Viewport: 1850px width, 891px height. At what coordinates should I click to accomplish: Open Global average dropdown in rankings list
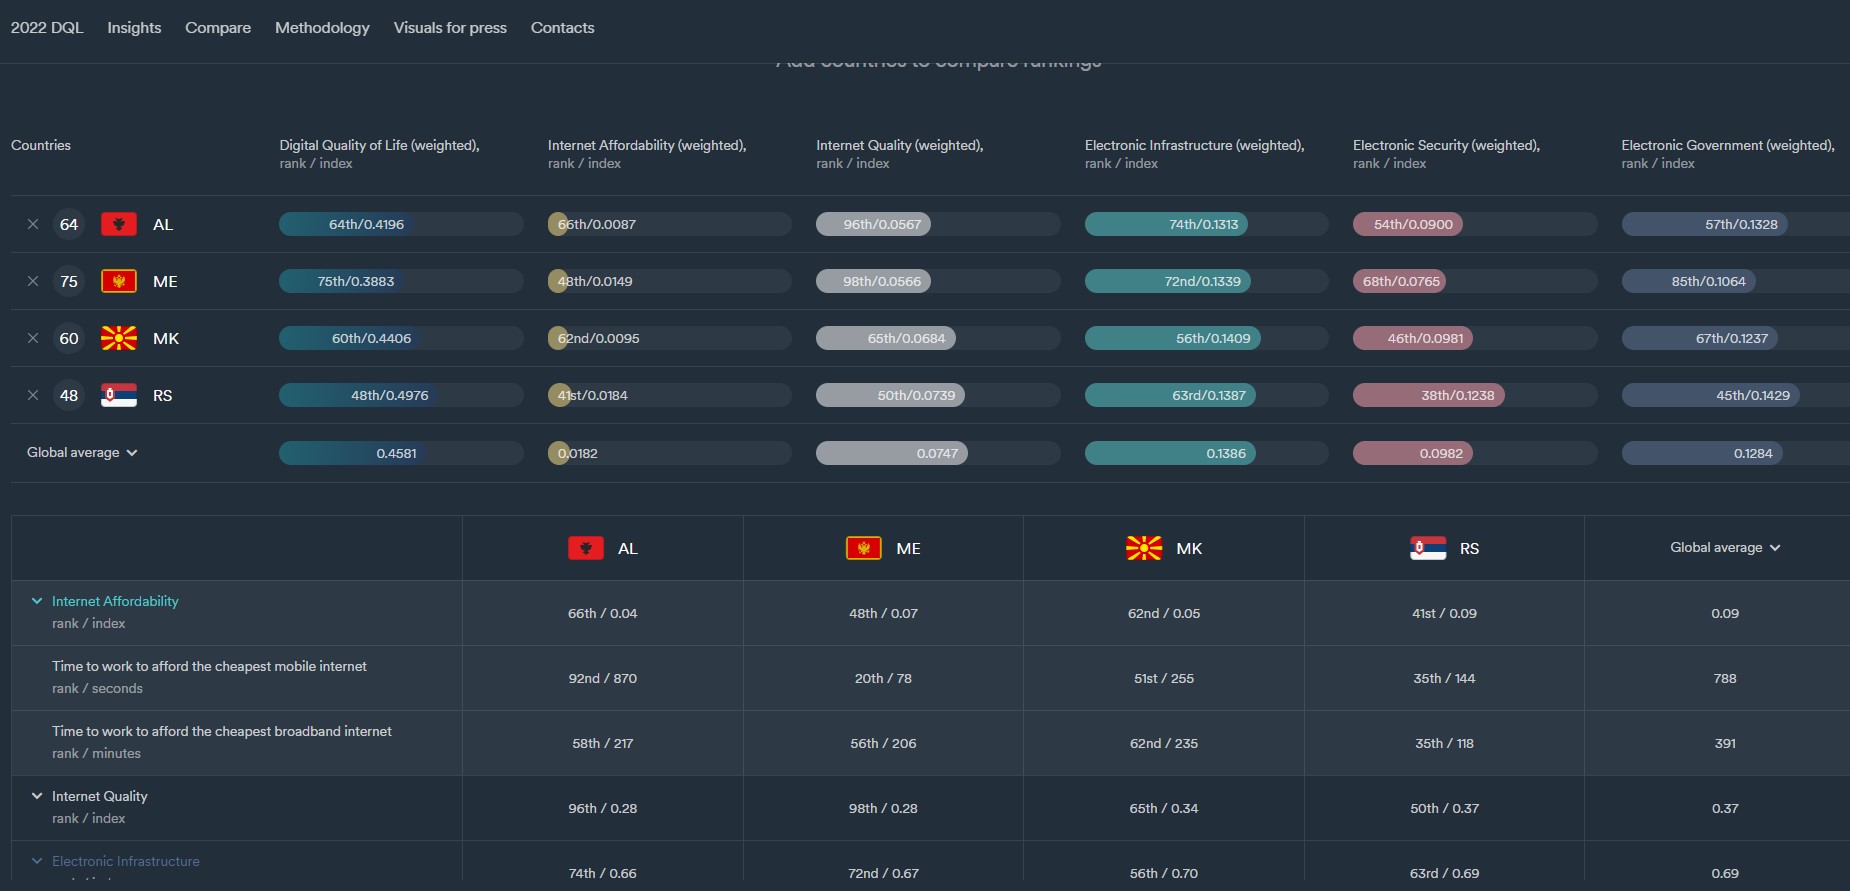click(82, 453)
